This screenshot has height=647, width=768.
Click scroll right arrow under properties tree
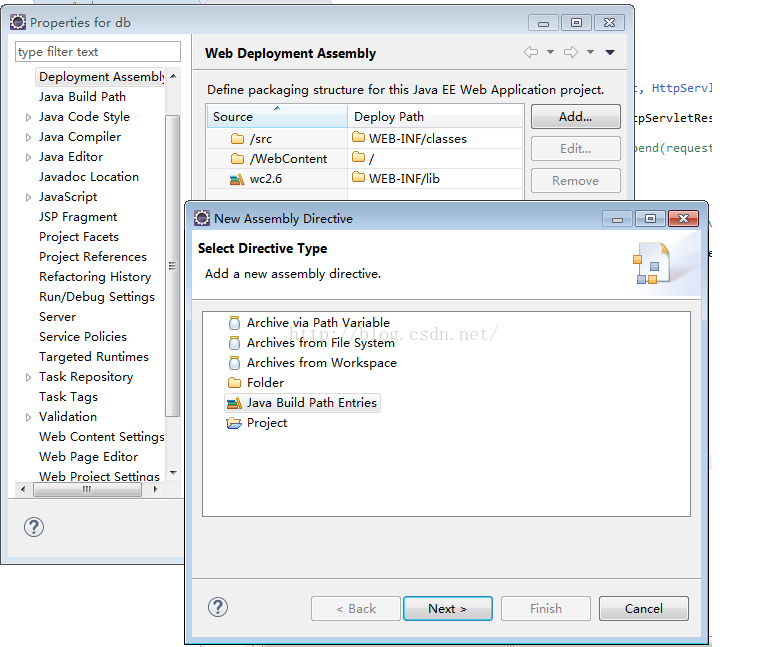point(155,489)
